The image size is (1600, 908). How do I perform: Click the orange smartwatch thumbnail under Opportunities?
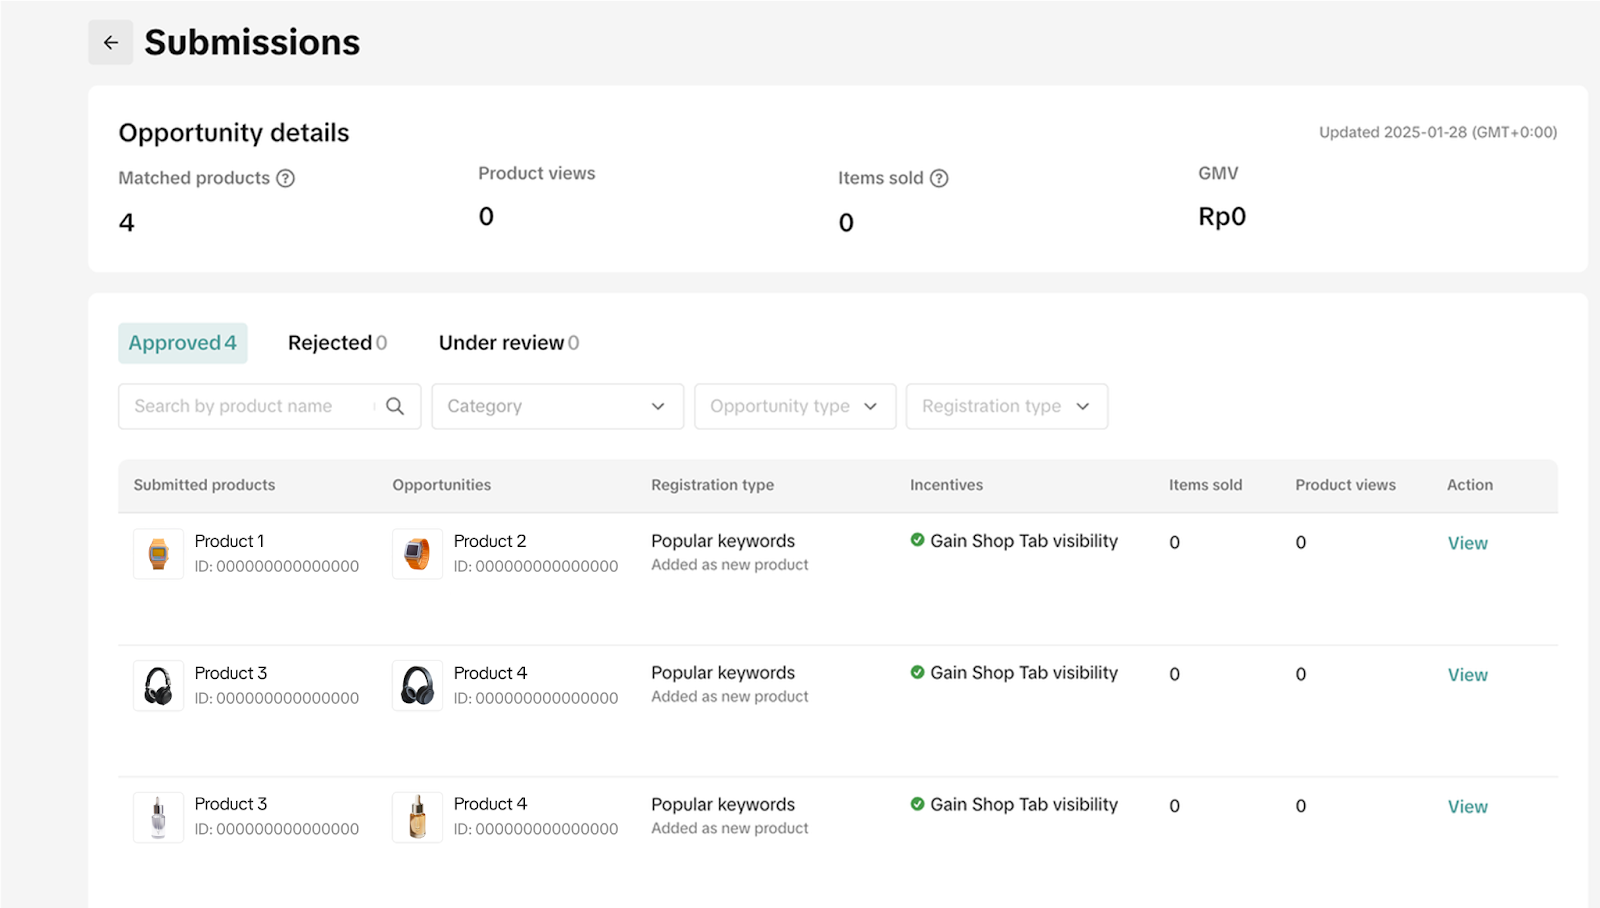click(x=417, y=553)
